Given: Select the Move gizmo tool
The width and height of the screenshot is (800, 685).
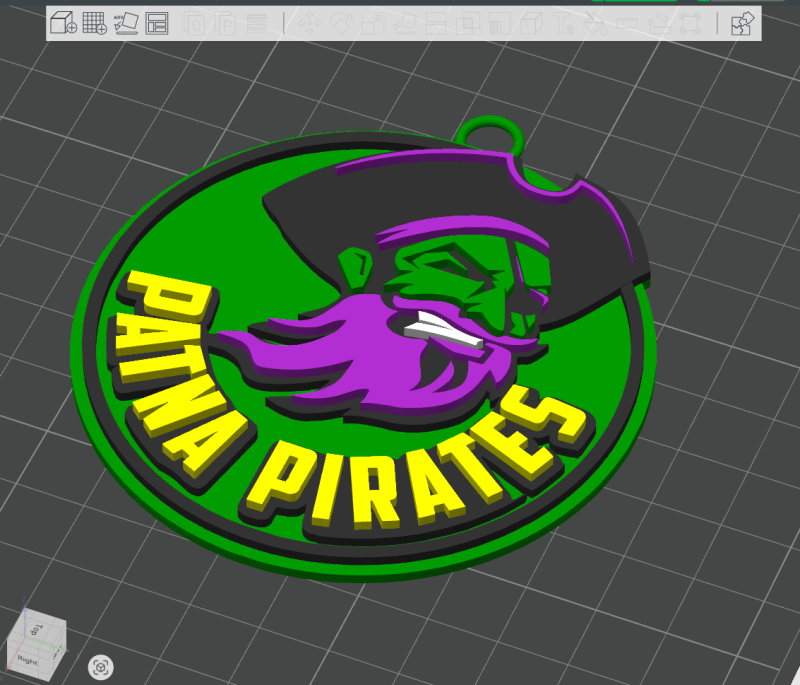Looking at the screenshot, I should [310, 23].
